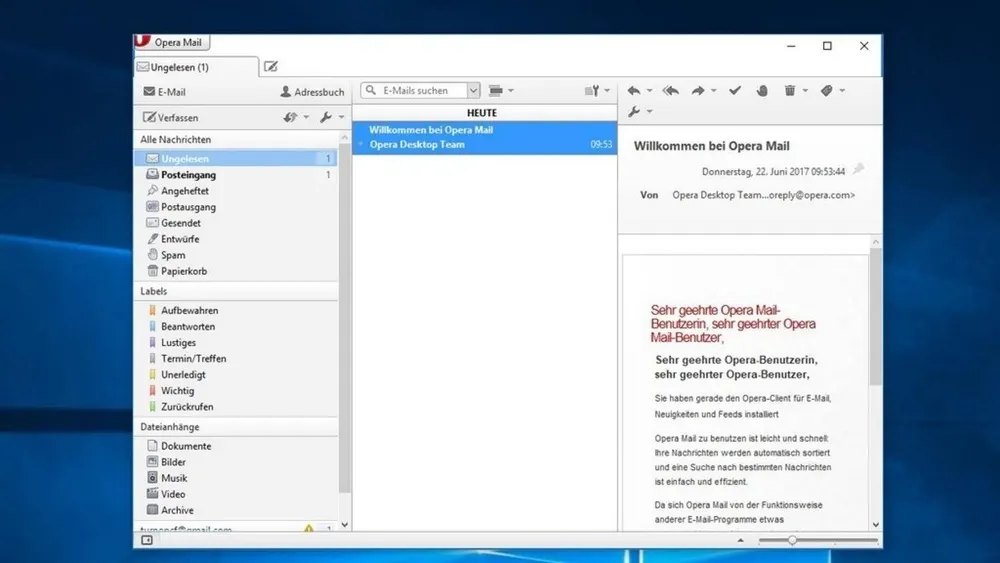Open Gesendet folder
The height and width of the screenshot is (563, 1000).
click(236, 223)
